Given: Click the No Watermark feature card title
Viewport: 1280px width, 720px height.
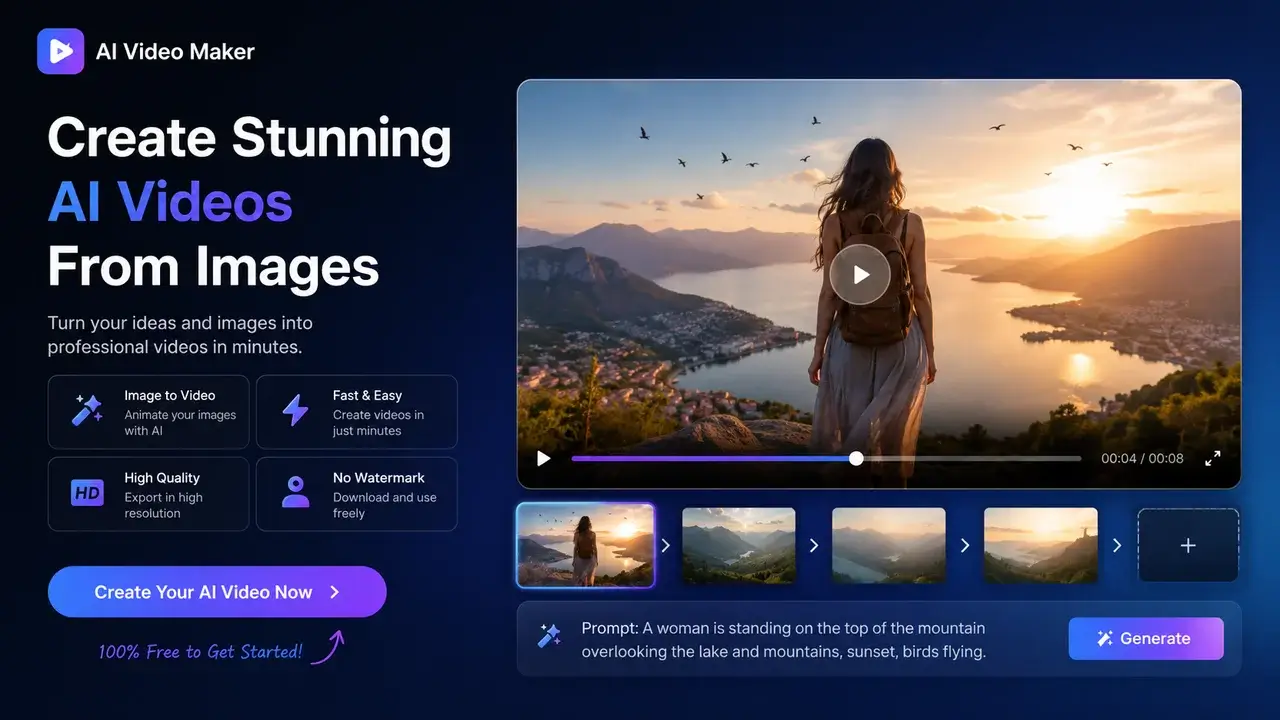Looking at the screenshot, I should (379, 478).
